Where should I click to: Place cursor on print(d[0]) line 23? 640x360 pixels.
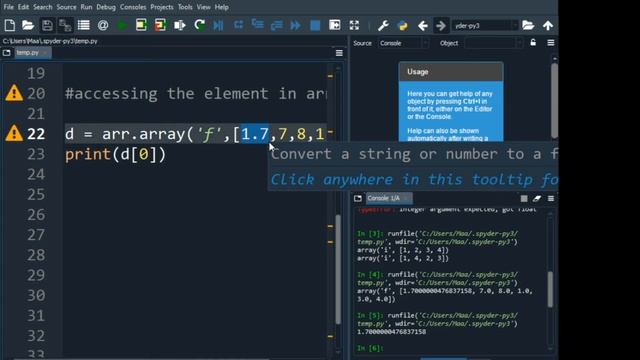click(116, 154)
